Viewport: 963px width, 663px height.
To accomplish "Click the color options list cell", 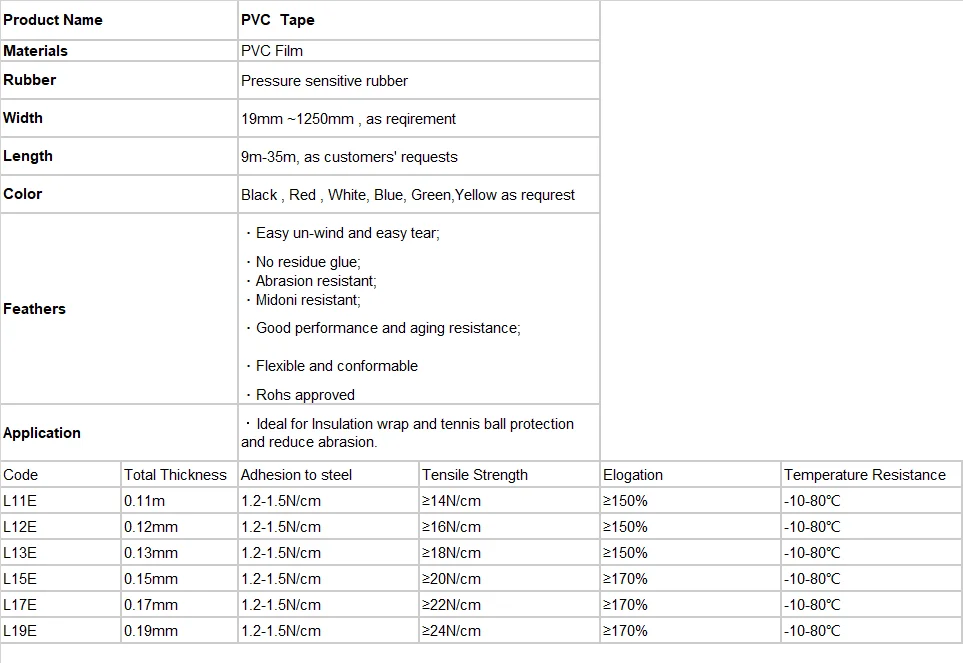I will point(408,195).
